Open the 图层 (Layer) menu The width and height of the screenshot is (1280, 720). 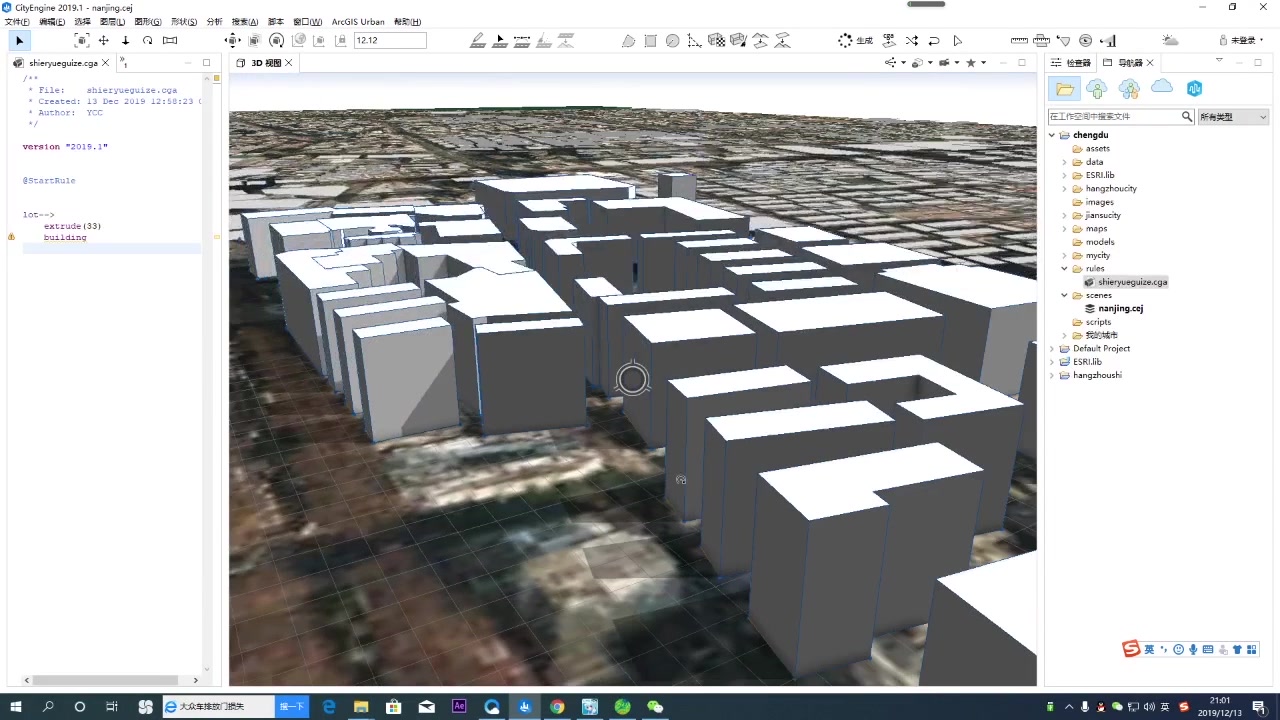click(x=113, y=22)
